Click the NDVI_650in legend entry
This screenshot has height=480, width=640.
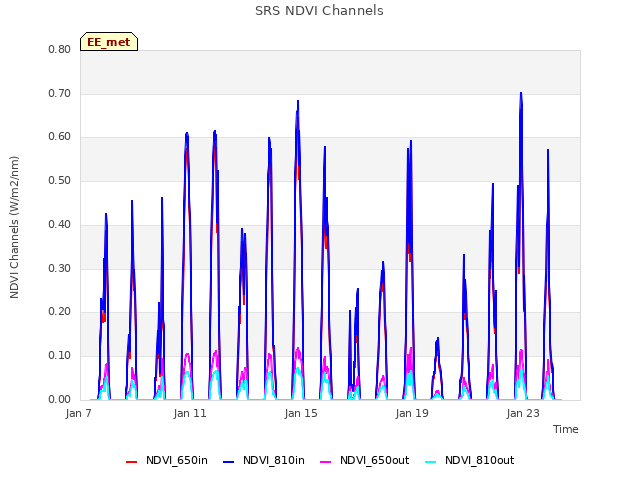coord(167,460)
